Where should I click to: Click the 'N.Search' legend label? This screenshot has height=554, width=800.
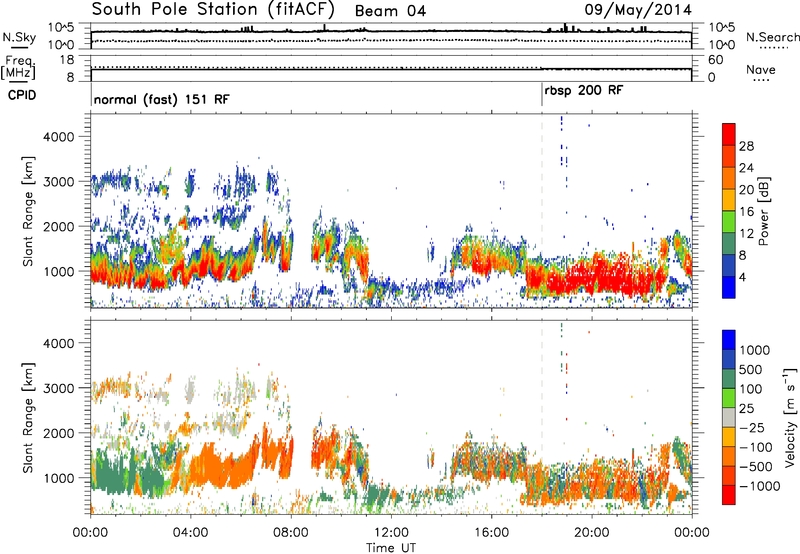tap(772, 37)
